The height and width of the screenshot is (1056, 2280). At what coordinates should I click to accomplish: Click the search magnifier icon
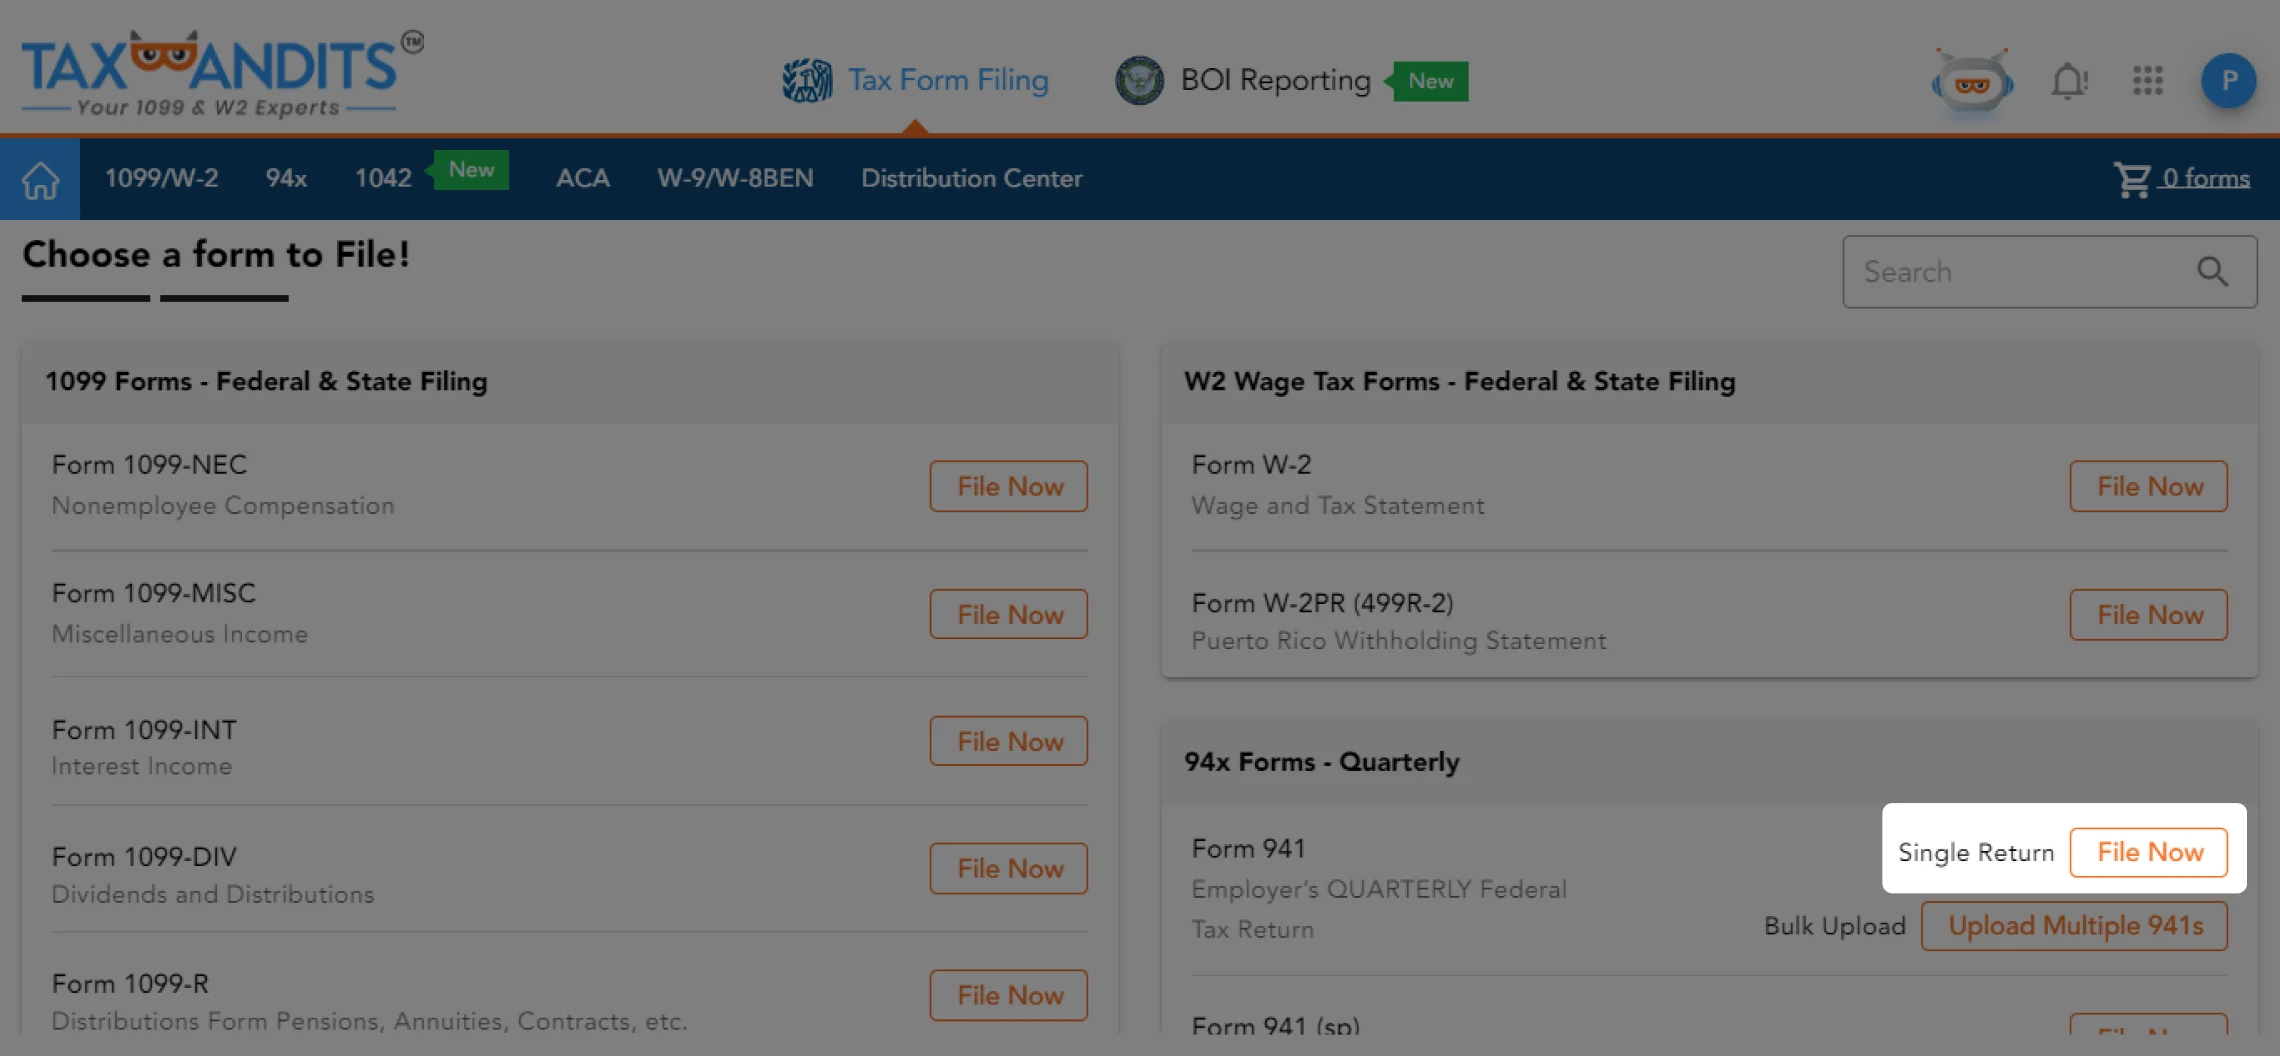[2212, 271]
